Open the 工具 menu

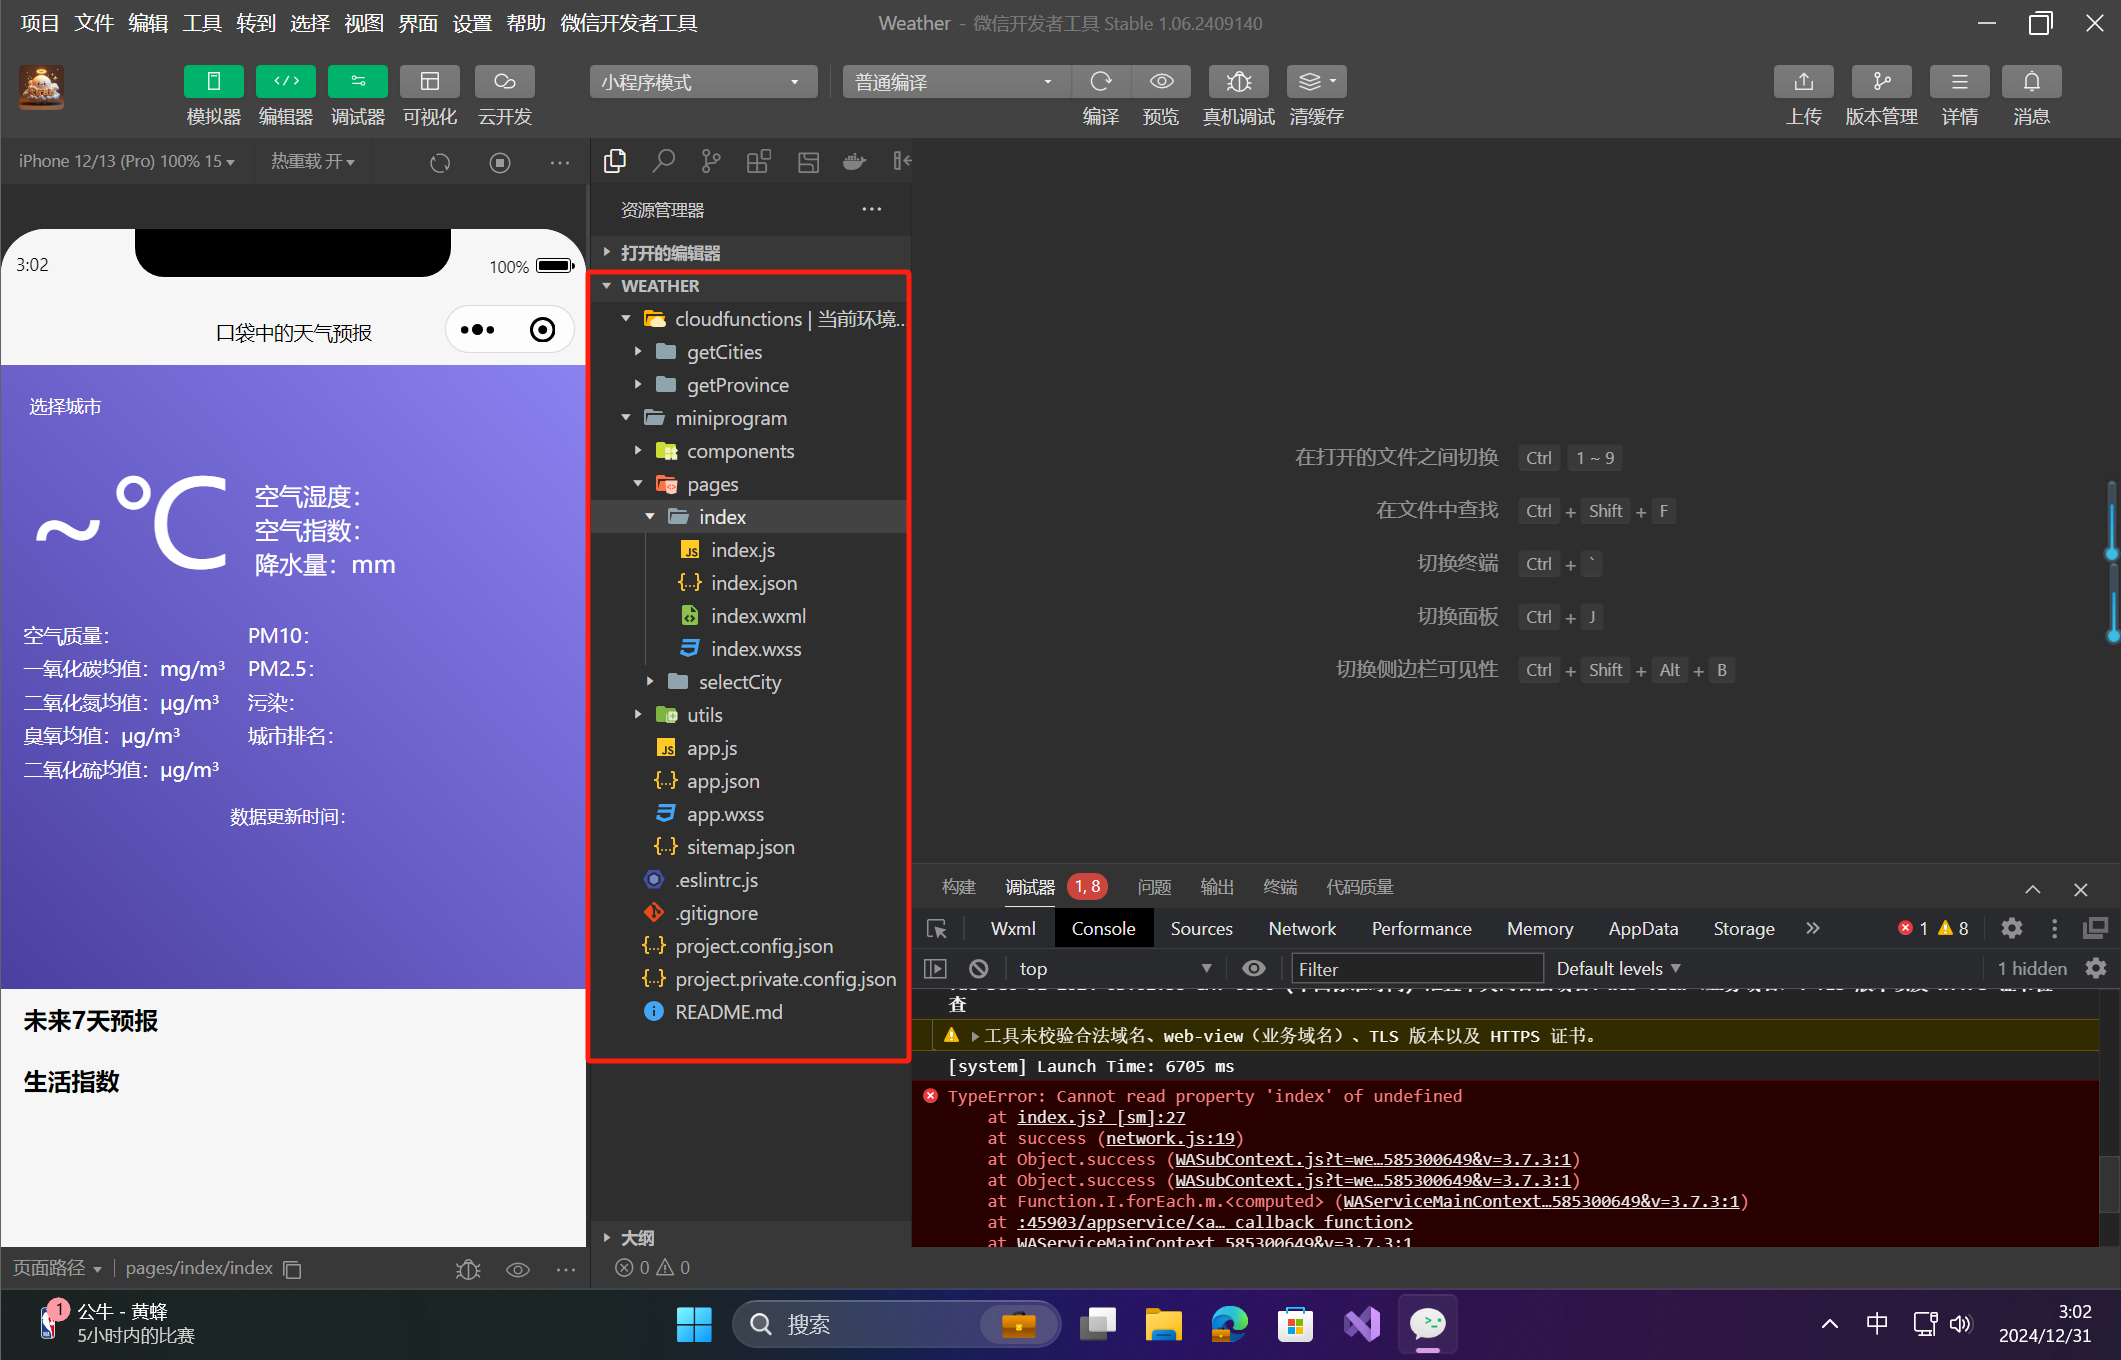[x=202, y=23]
